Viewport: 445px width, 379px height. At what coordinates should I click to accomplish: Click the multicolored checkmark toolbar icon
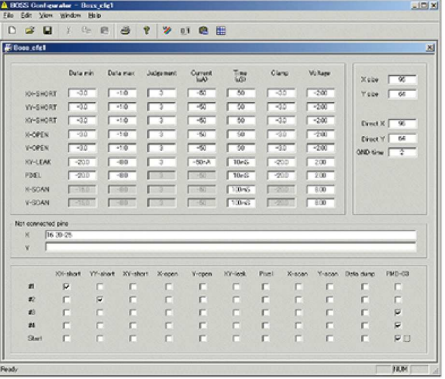167,31
